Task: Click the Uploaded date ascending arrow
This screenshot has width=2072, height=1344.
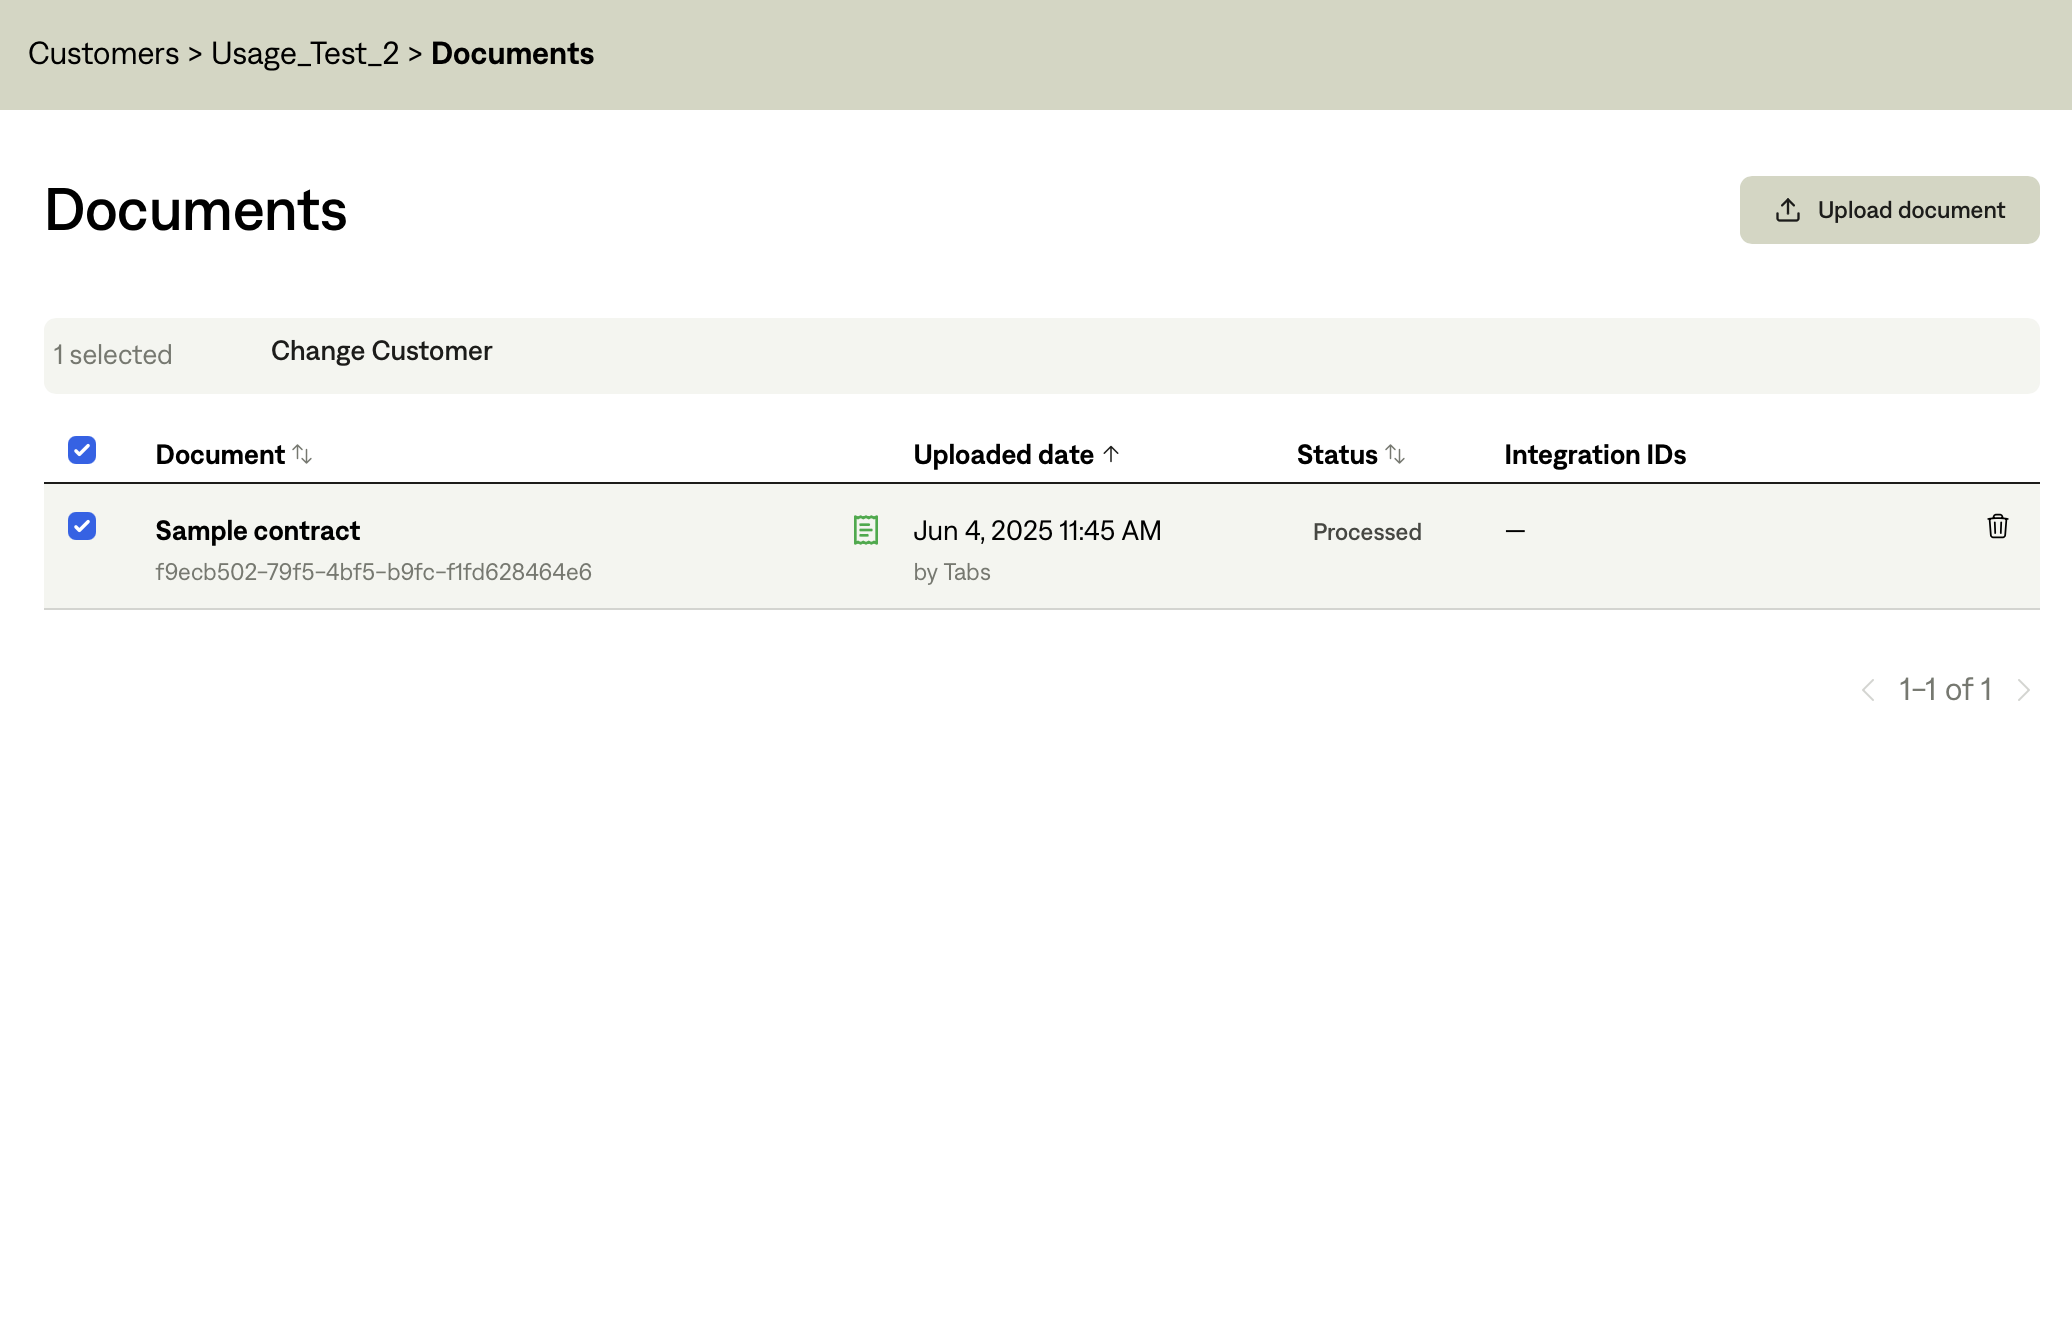Action: [1111, 454]
